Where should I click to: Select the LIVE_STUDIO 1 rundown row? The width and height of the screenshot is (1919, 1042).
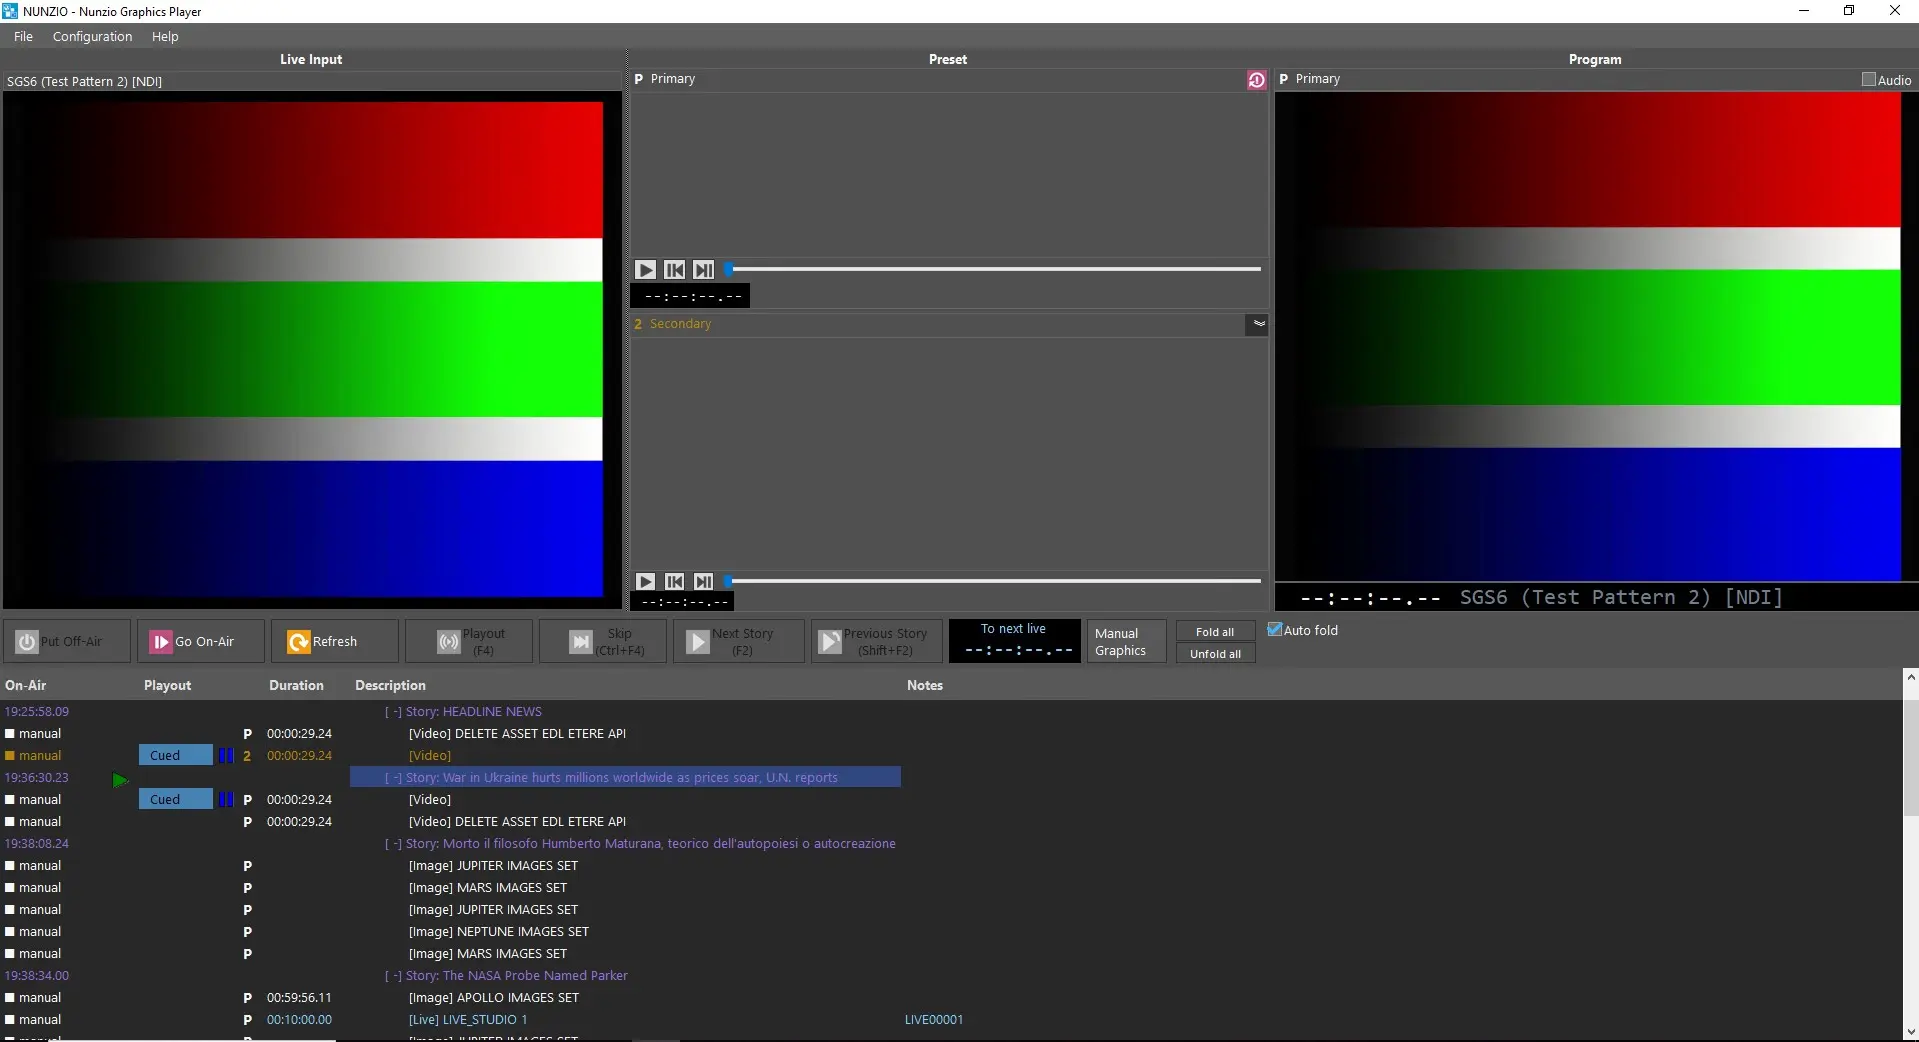(468, 1020)
